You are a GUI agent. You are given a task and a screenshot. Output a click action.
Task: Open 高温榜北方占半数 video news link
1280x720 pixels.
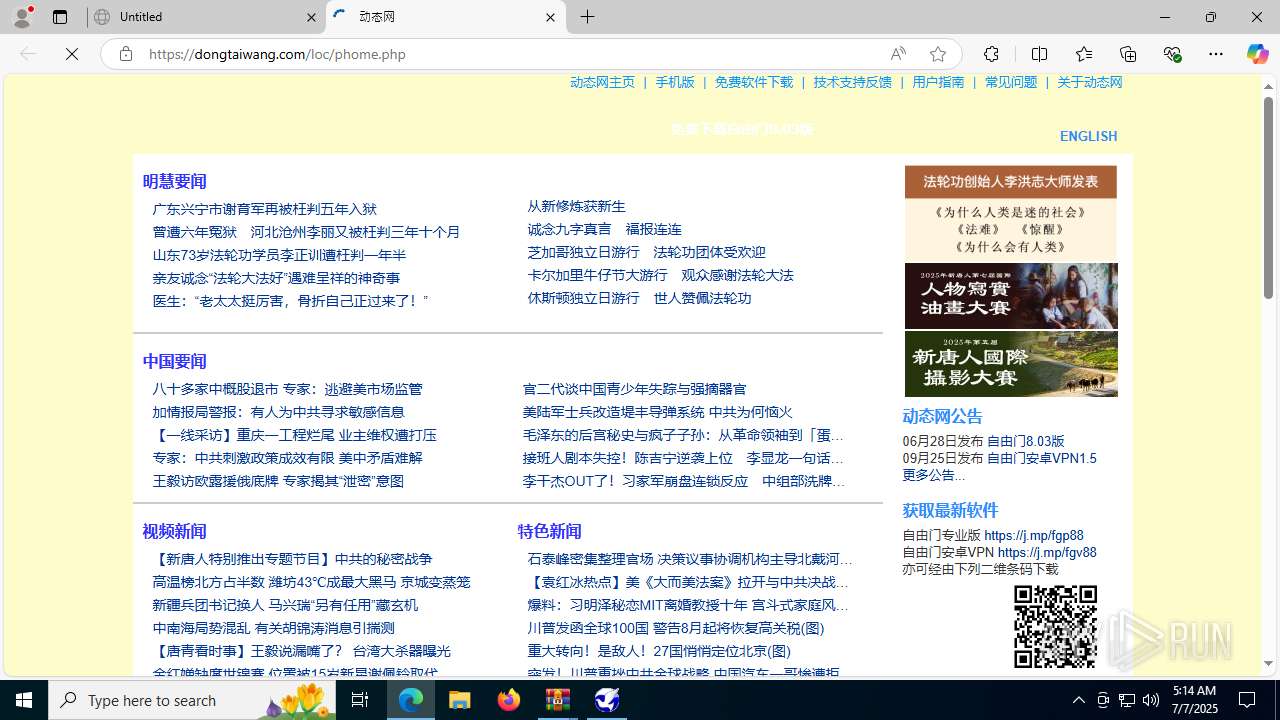(311, 582)
